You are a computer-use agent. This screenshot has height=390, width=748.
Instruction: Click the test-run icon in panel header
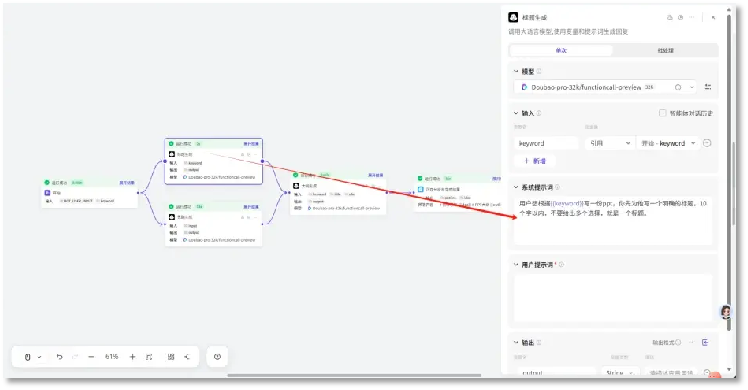coord(669,17)
